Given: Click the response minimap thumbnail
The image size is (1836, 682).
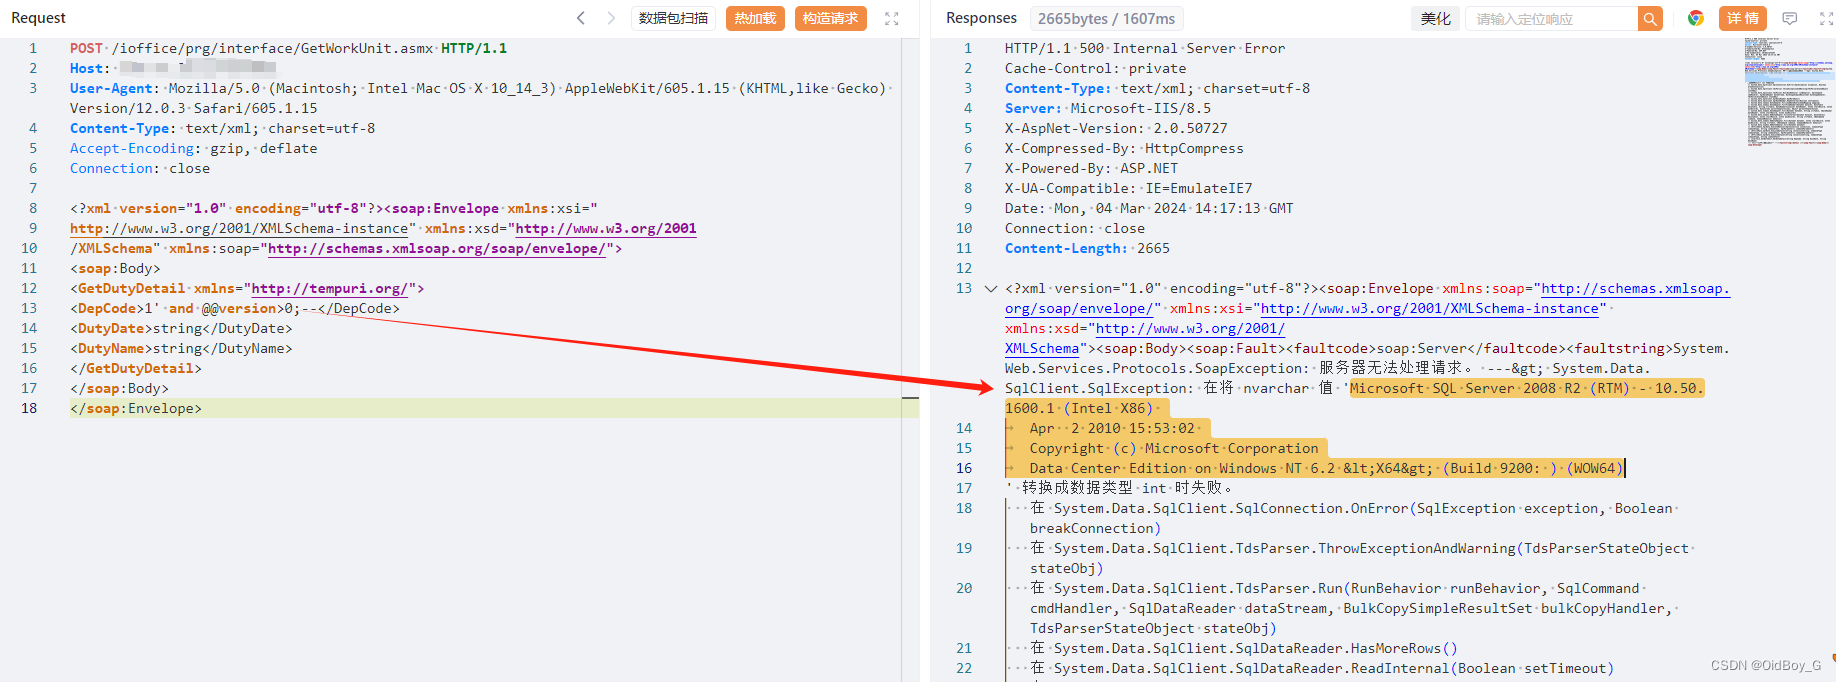Looking at the screenshot, I should pos(1788,92).
